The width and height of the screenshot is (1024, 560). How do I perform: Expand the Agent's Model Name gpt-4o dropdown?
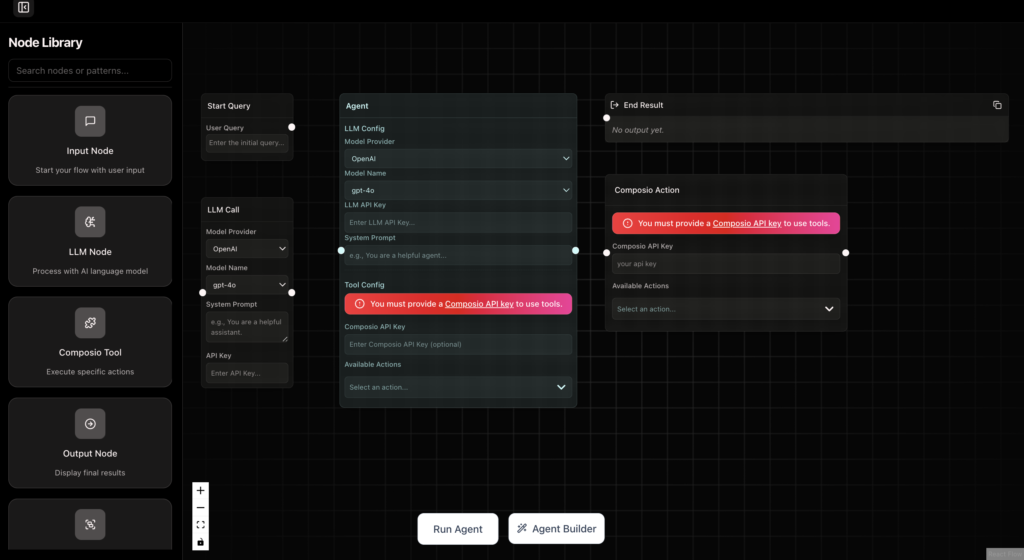tap(458, 191)
